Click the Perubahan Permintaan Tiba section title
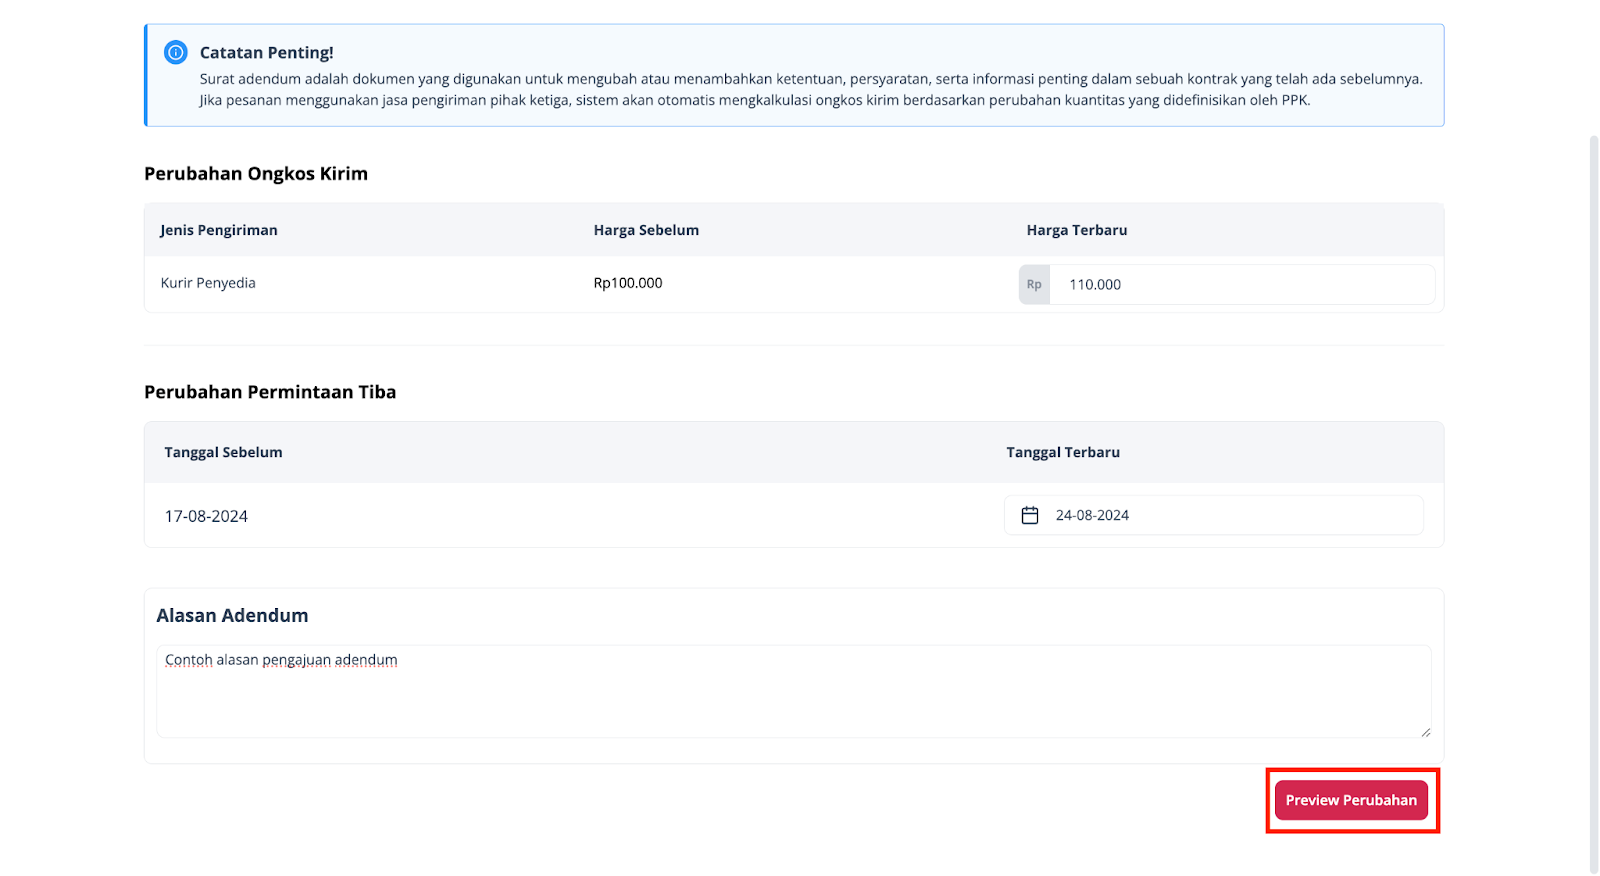Image resolution: width=1600 pixels, height=876 pixels. (270, 392)
